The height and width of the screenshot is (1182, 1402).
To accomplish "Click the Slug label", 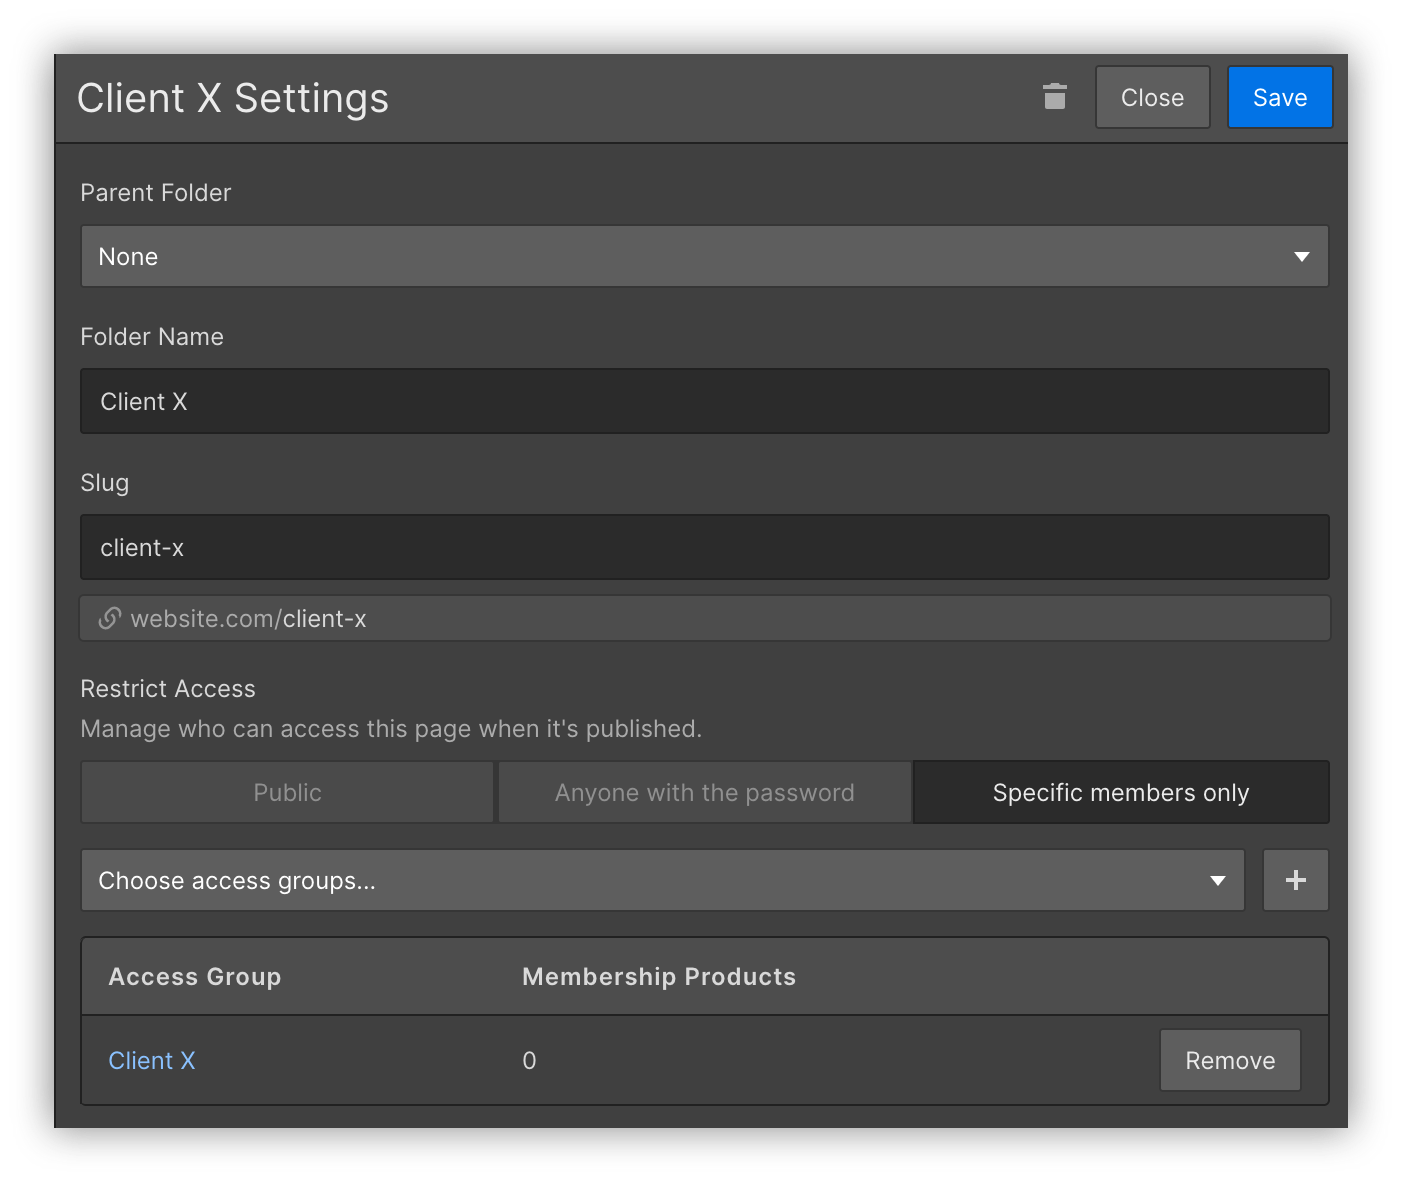I will coord(105,483).
